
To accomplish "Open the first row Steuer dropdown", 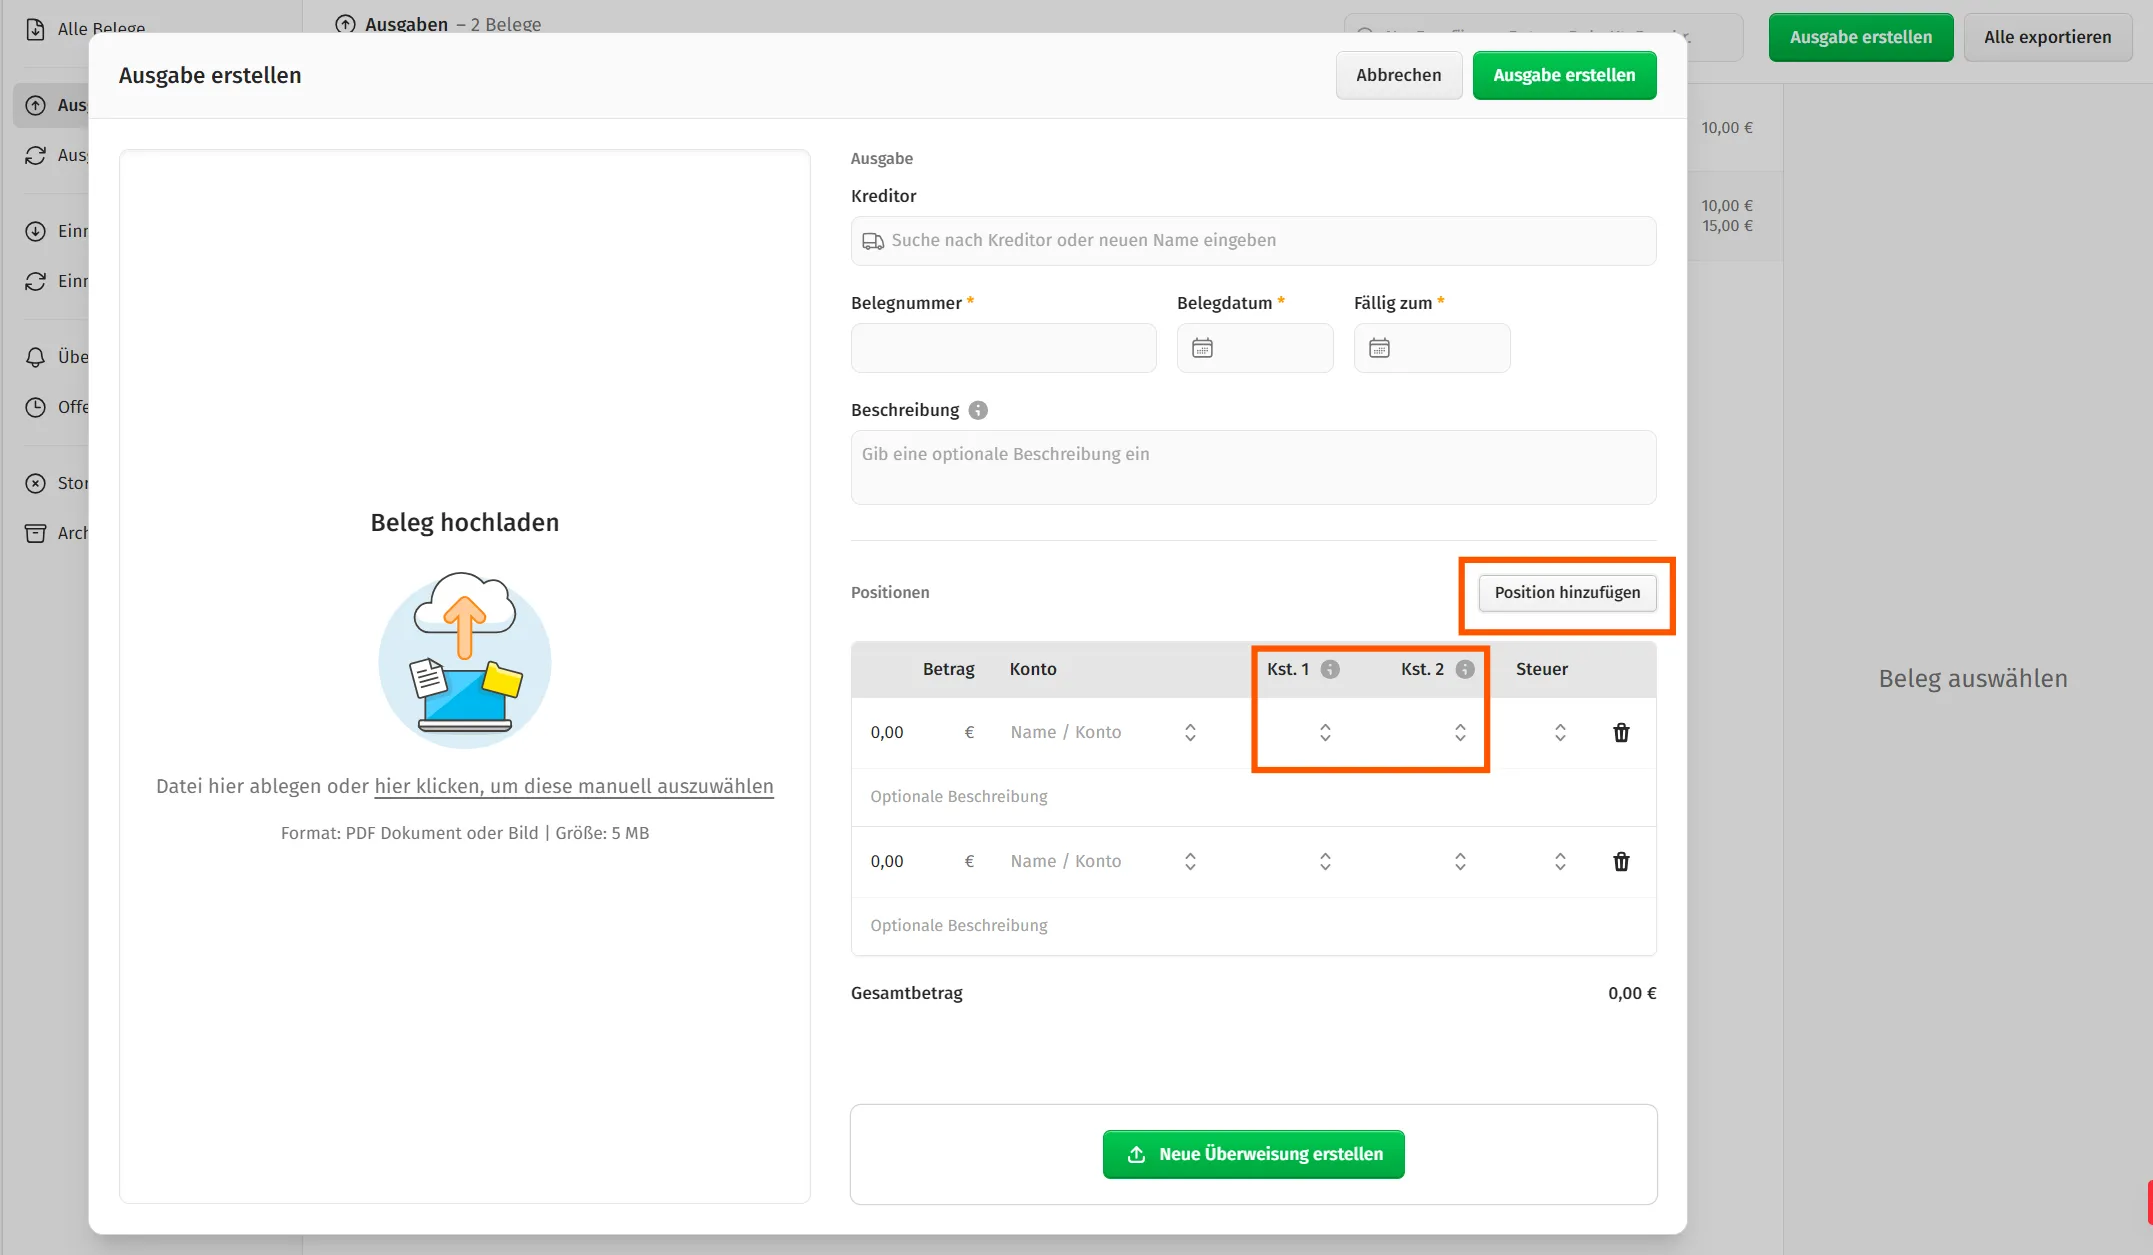I will 1560,733.
